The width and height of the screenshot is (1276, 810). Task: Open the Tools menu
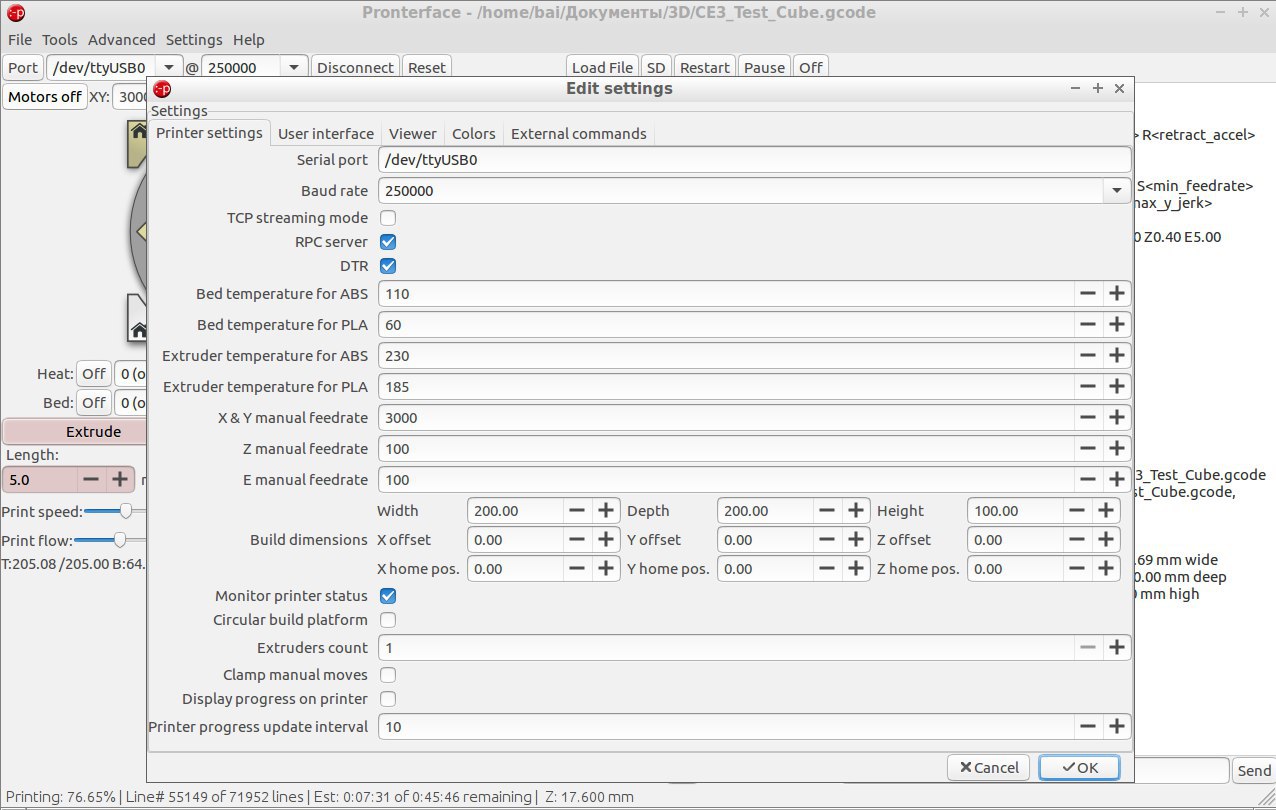(x=60, y=40)
